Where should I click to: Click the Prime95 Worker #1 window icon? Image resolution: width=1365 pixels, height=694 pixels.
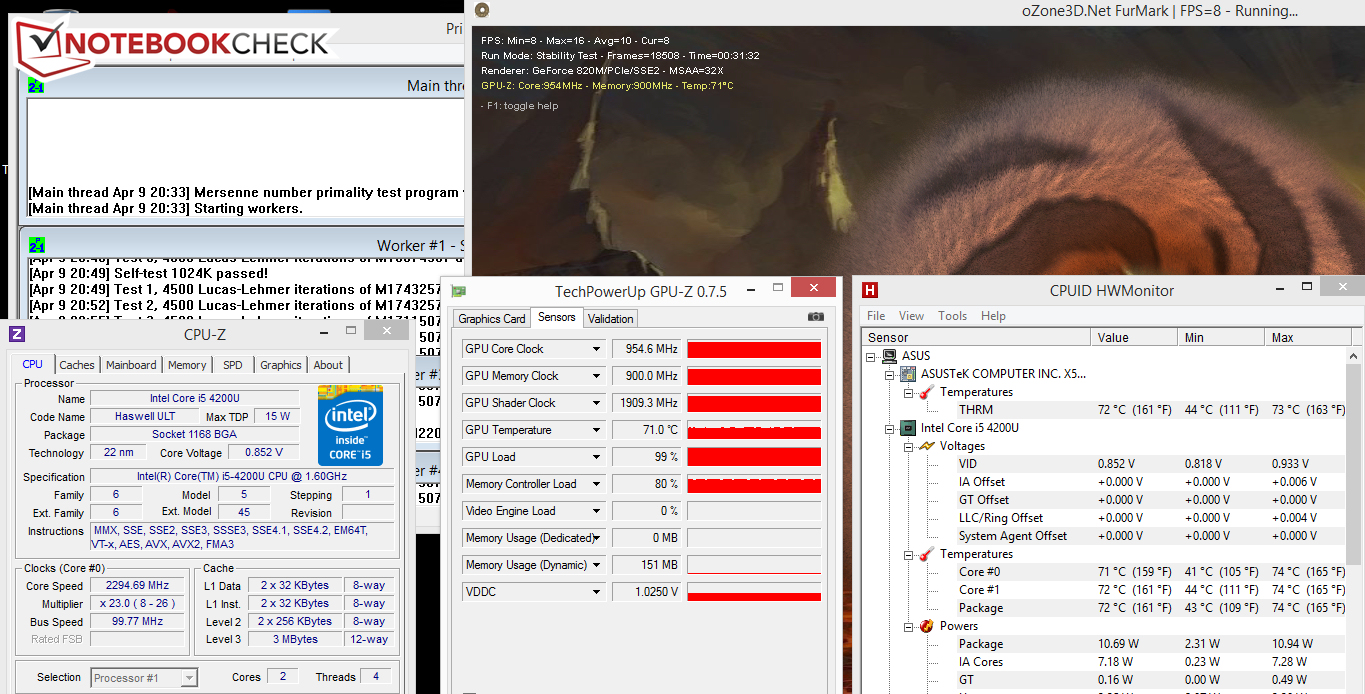[36, 245]
